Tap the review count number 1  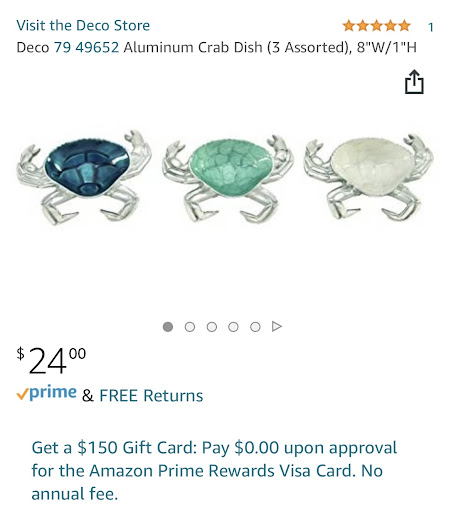(x=431, y=27)
